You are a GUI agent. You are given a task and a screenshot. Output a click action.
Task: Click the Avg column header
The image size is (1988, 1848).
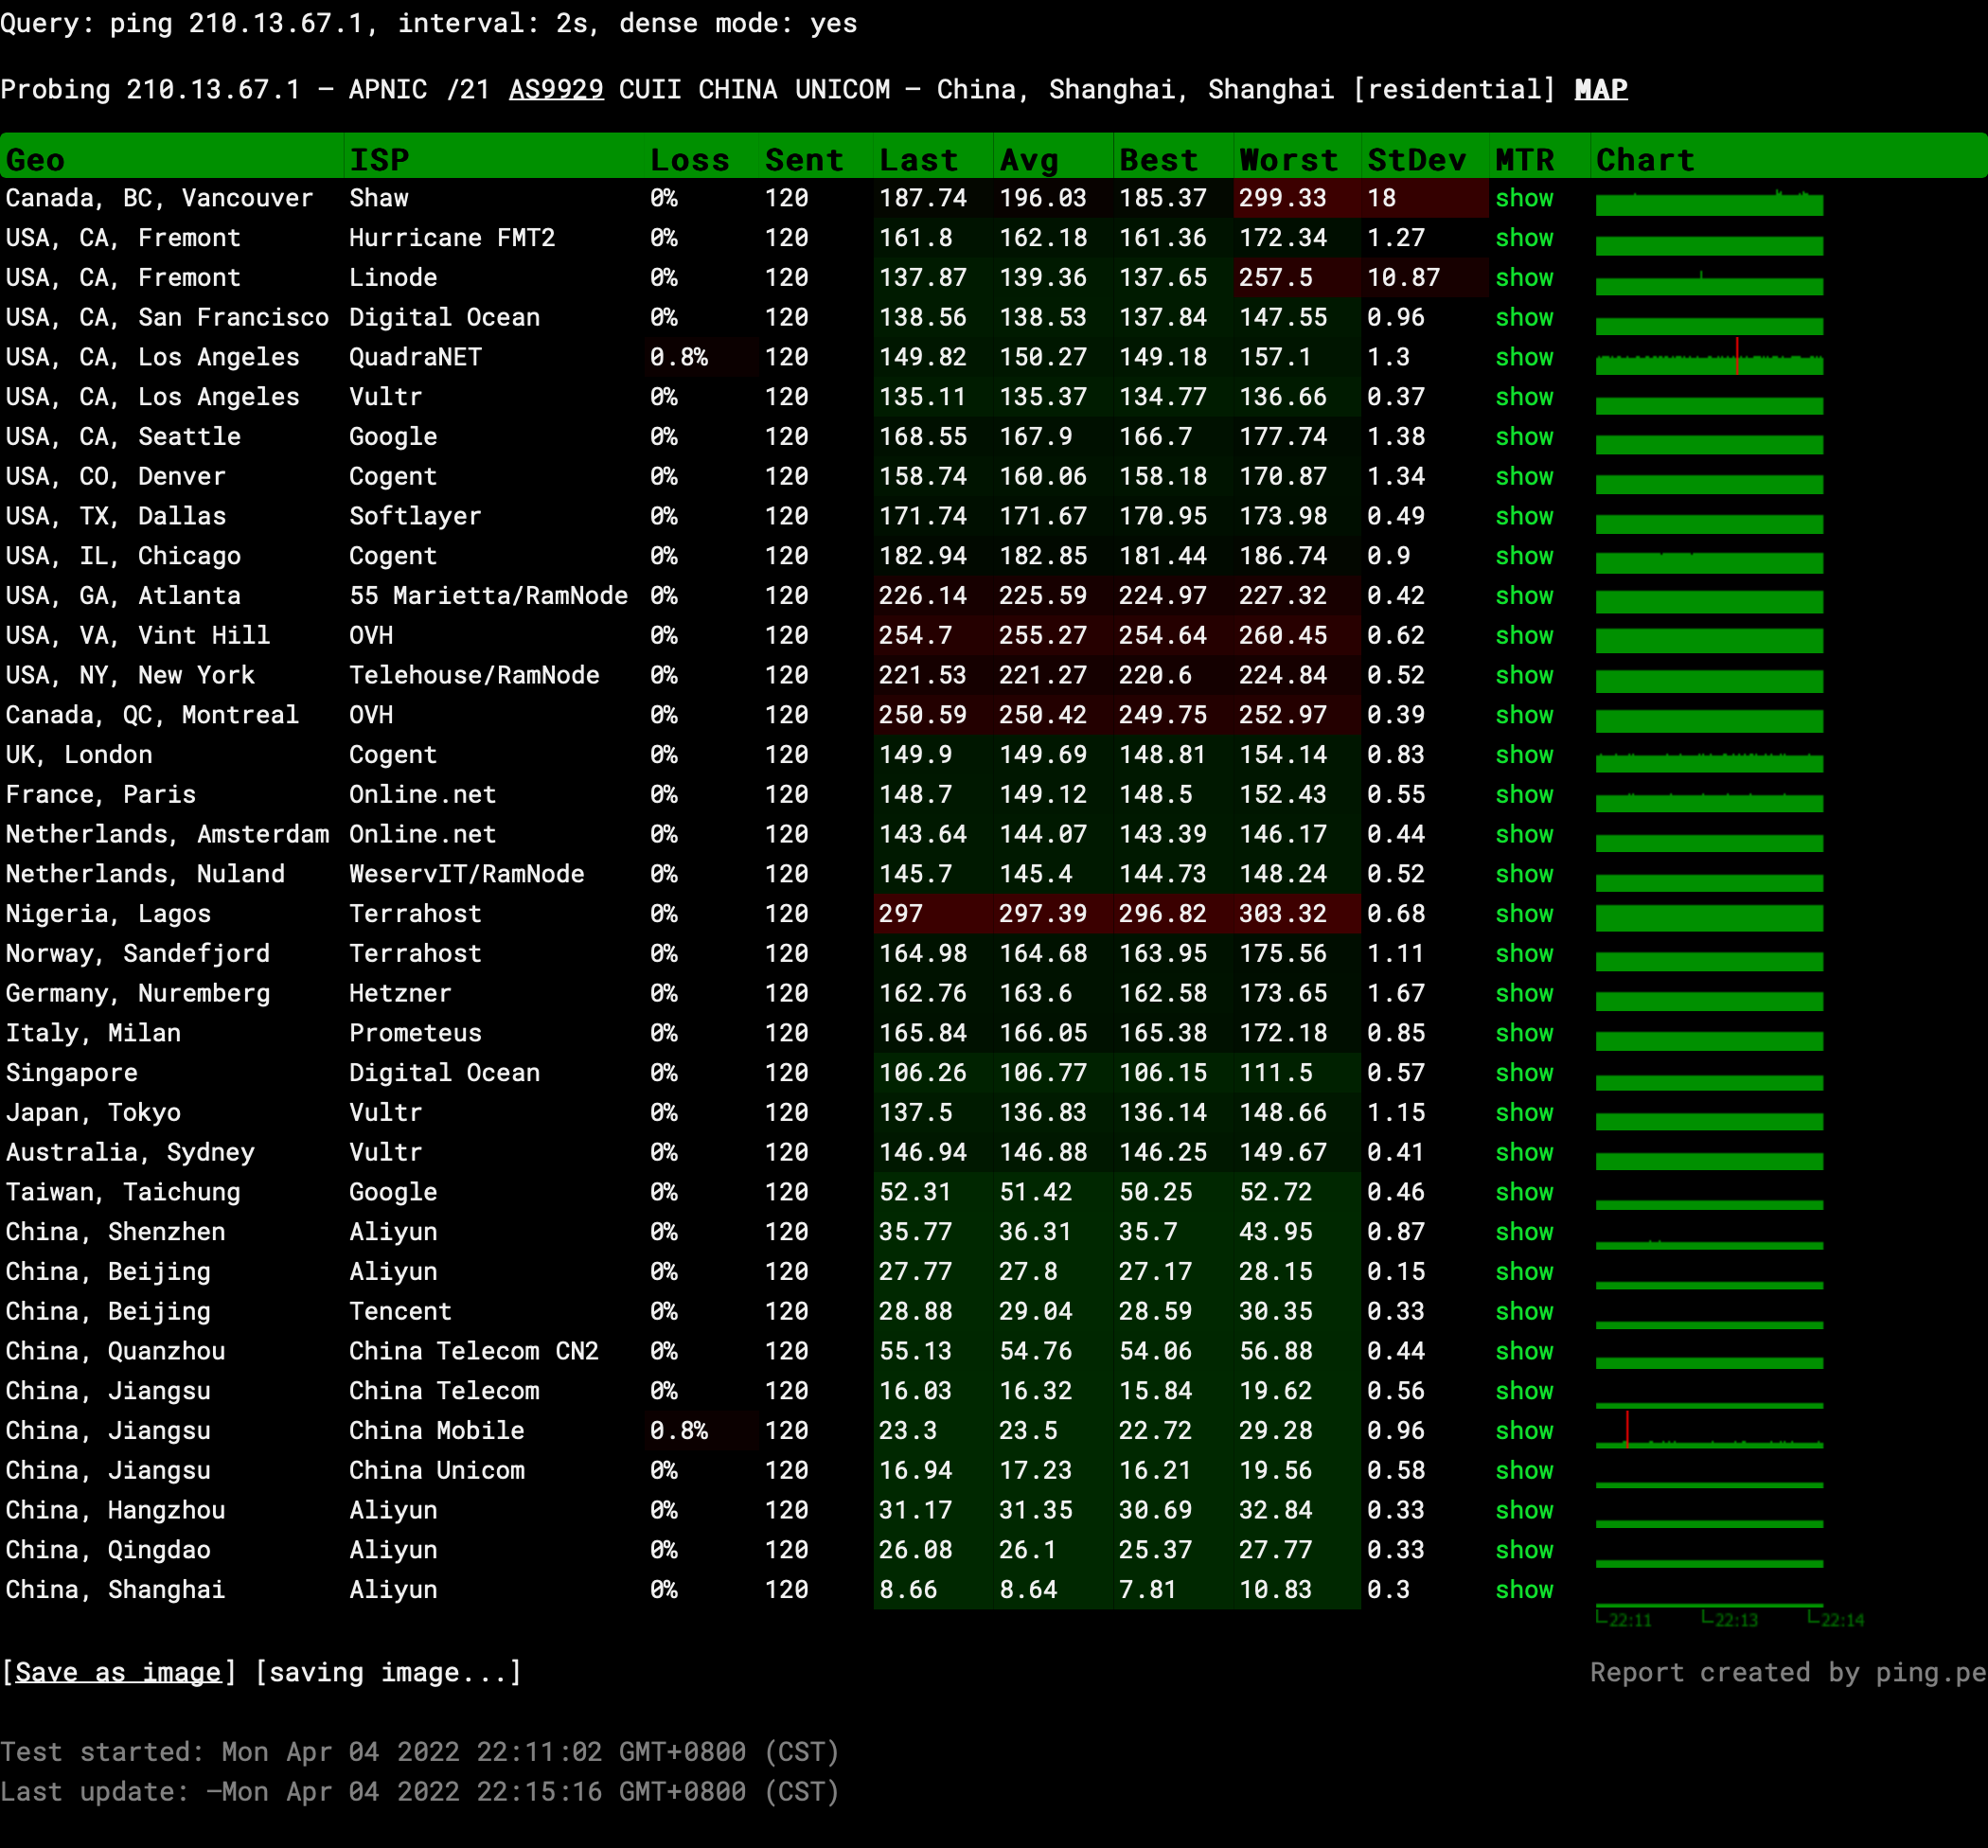[x=1028, y=160]
